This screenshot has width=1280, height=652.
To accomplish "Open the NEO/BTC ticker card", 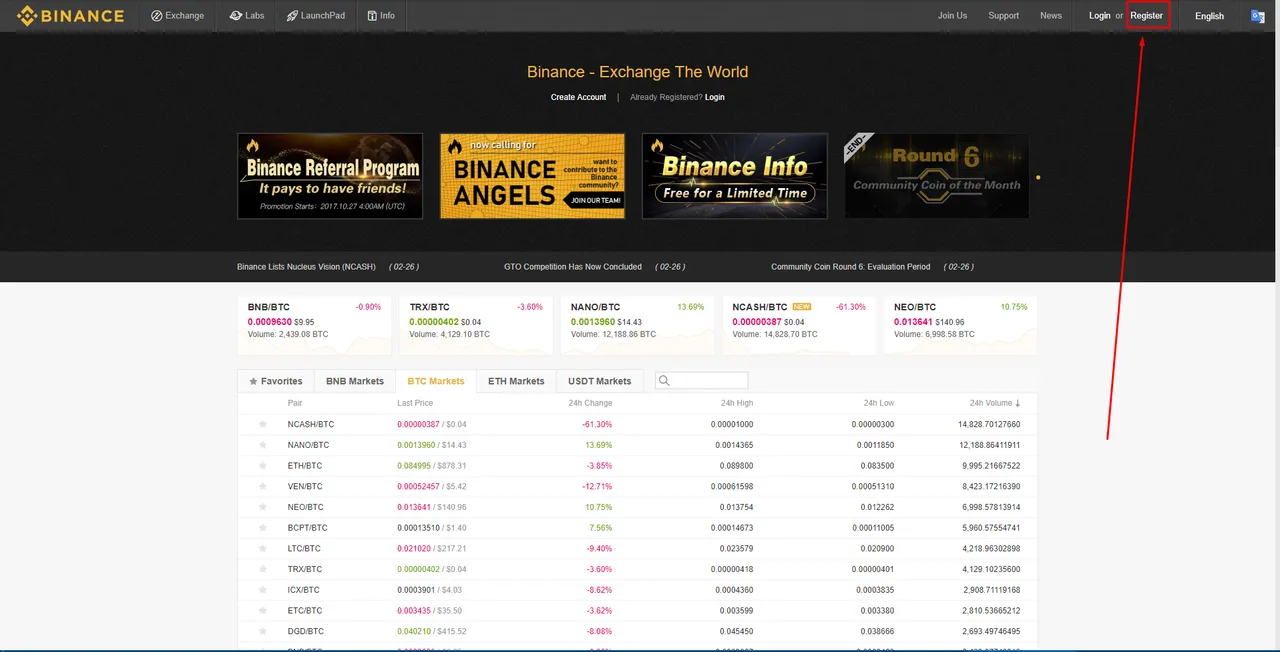I will point(960,324).
